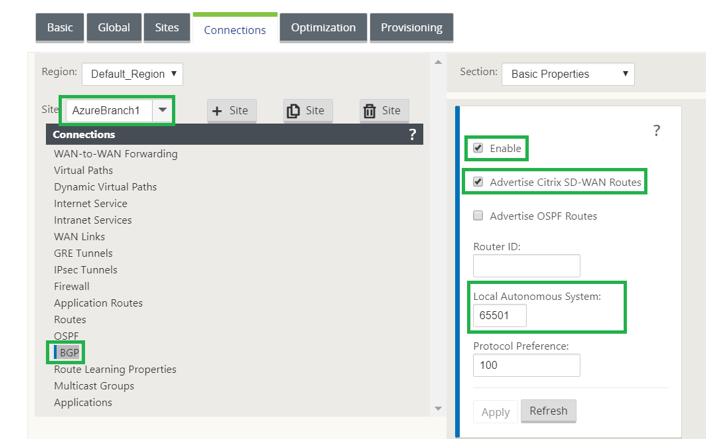Open the OSPF entry
This screenshot has height=439, width=706.
click(66, 336)
